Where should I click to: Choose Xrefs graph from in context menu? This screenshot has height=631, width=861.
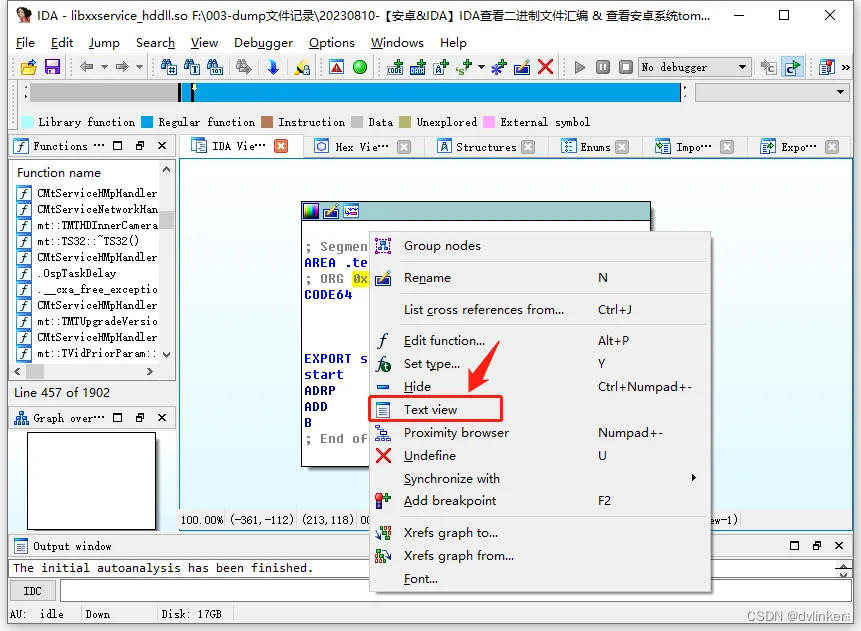(459, 556)
